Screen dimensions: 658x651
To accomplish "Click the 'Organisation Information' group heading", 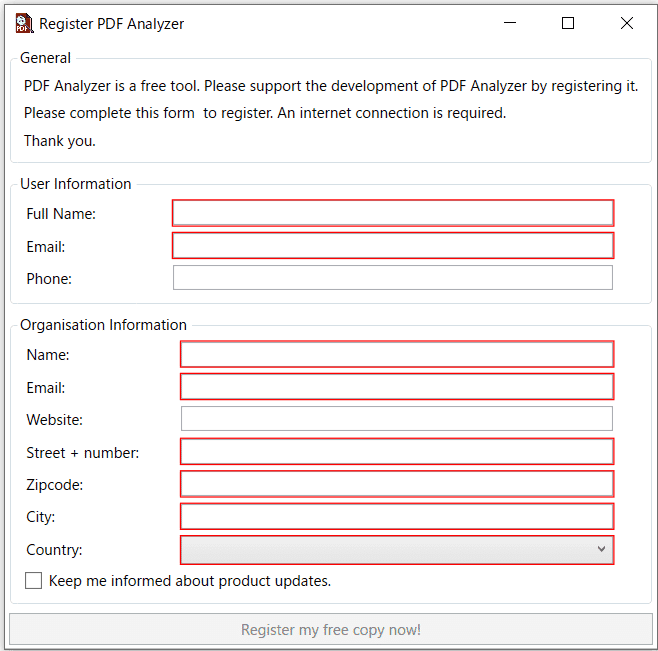I will click(x=103, y=325).
